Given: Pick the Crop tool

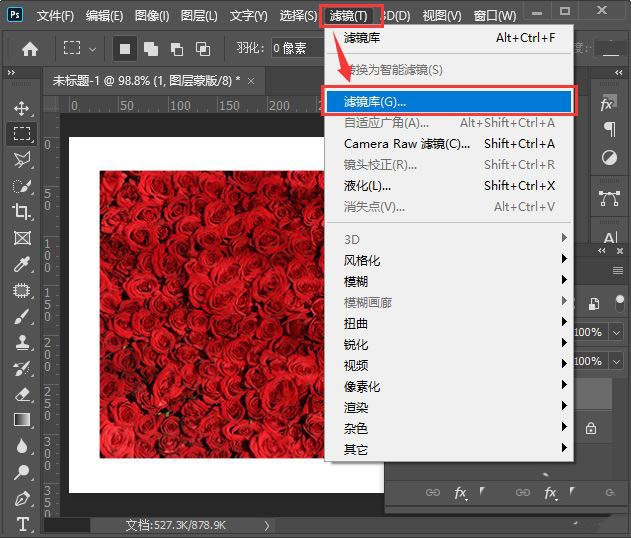Looking at the screenshot, I should (22, 211).
